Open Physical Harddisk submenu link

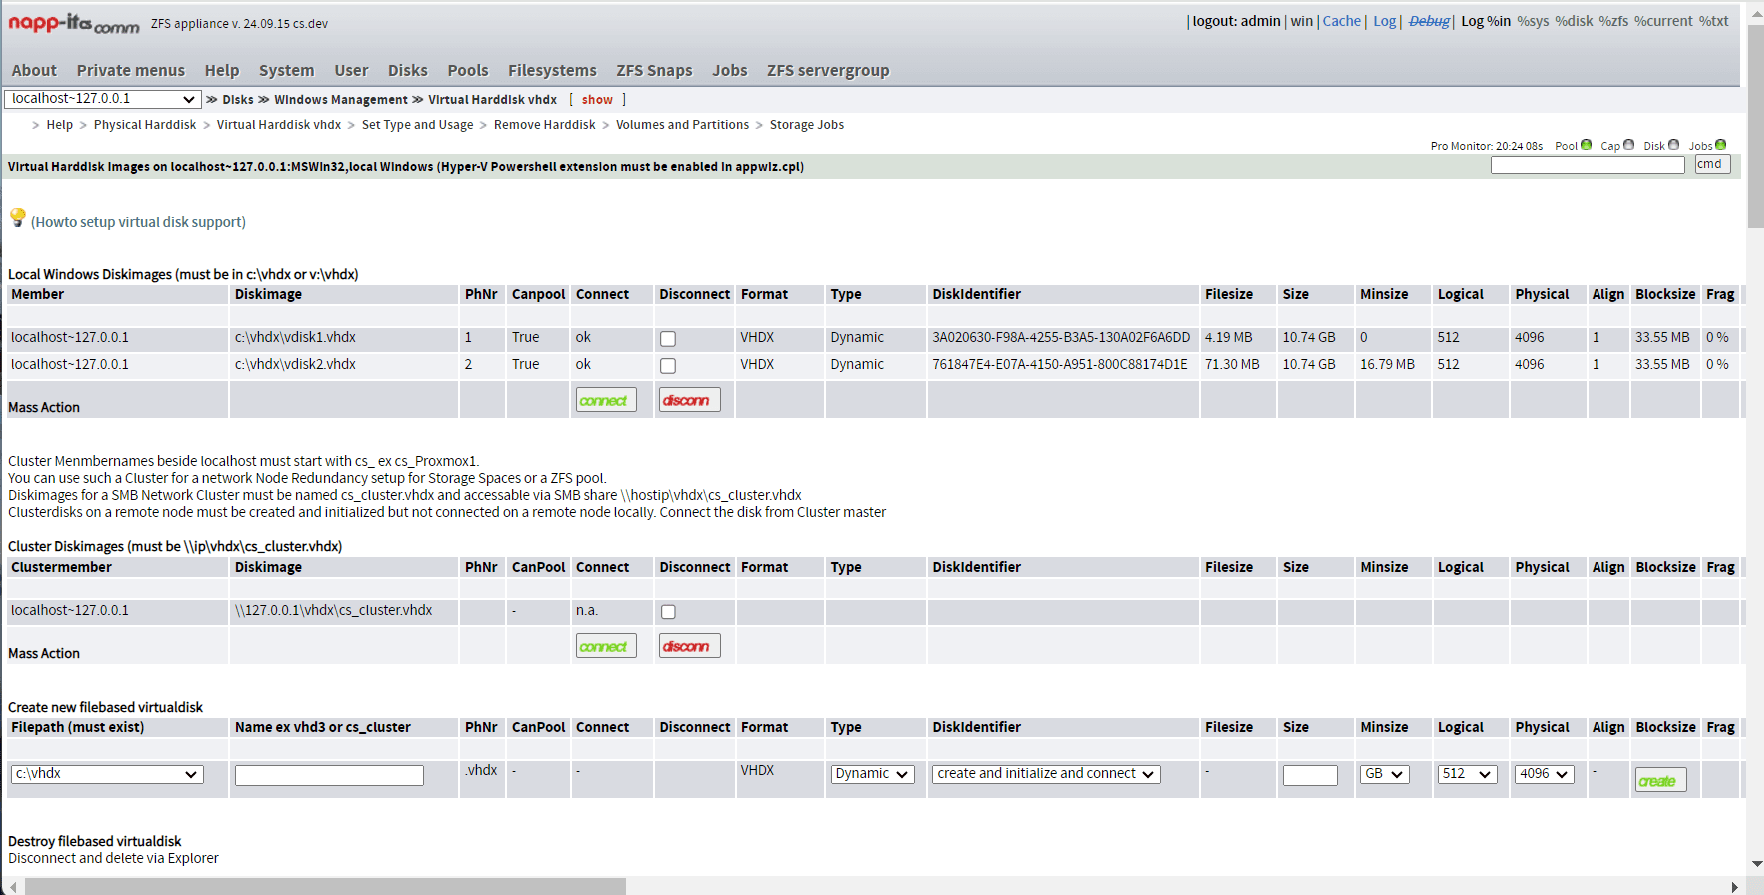coord(145,125)
